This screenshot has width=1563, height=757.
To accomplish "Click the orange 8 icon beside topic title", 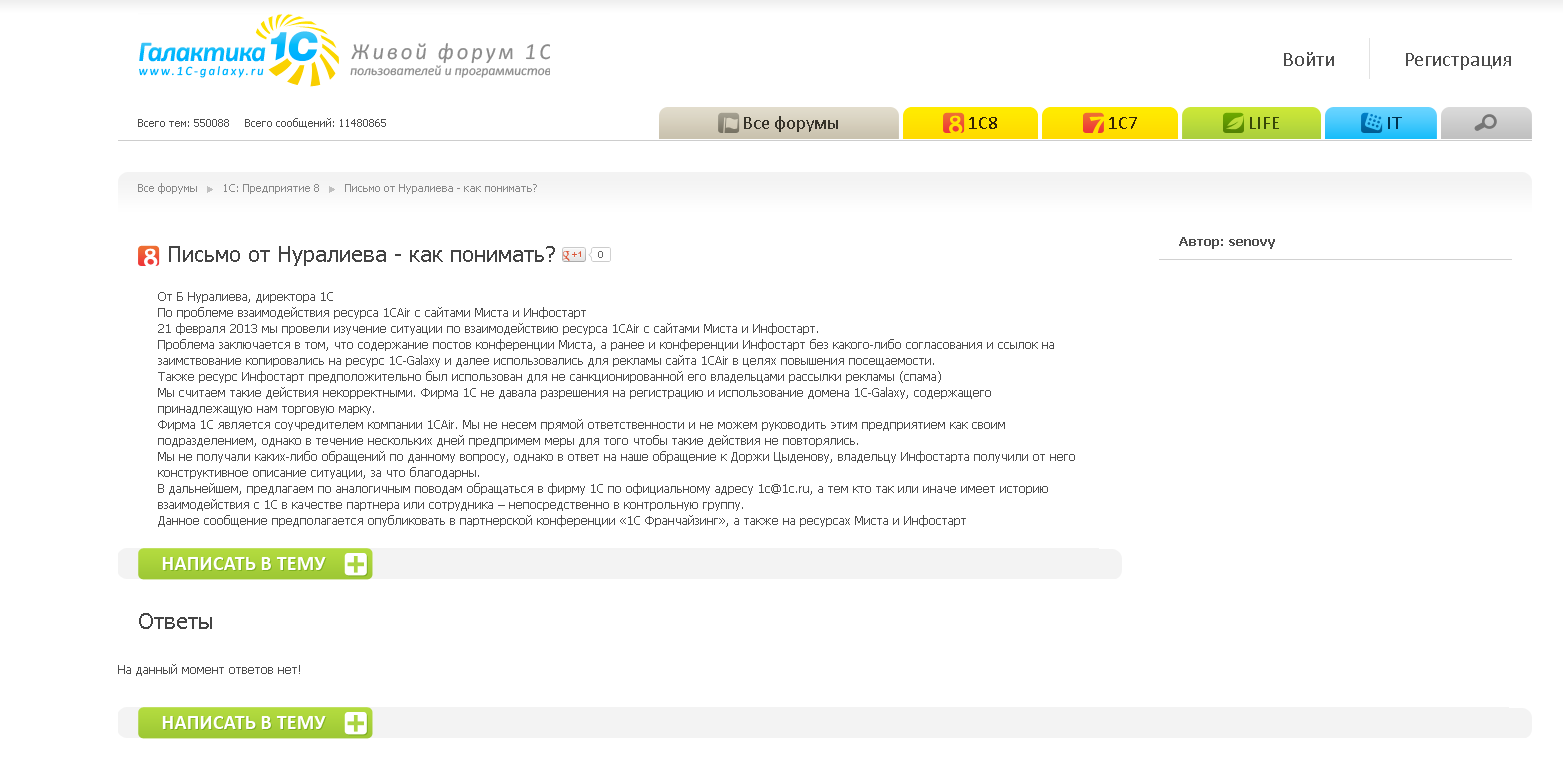I will [x=149, y=256].
